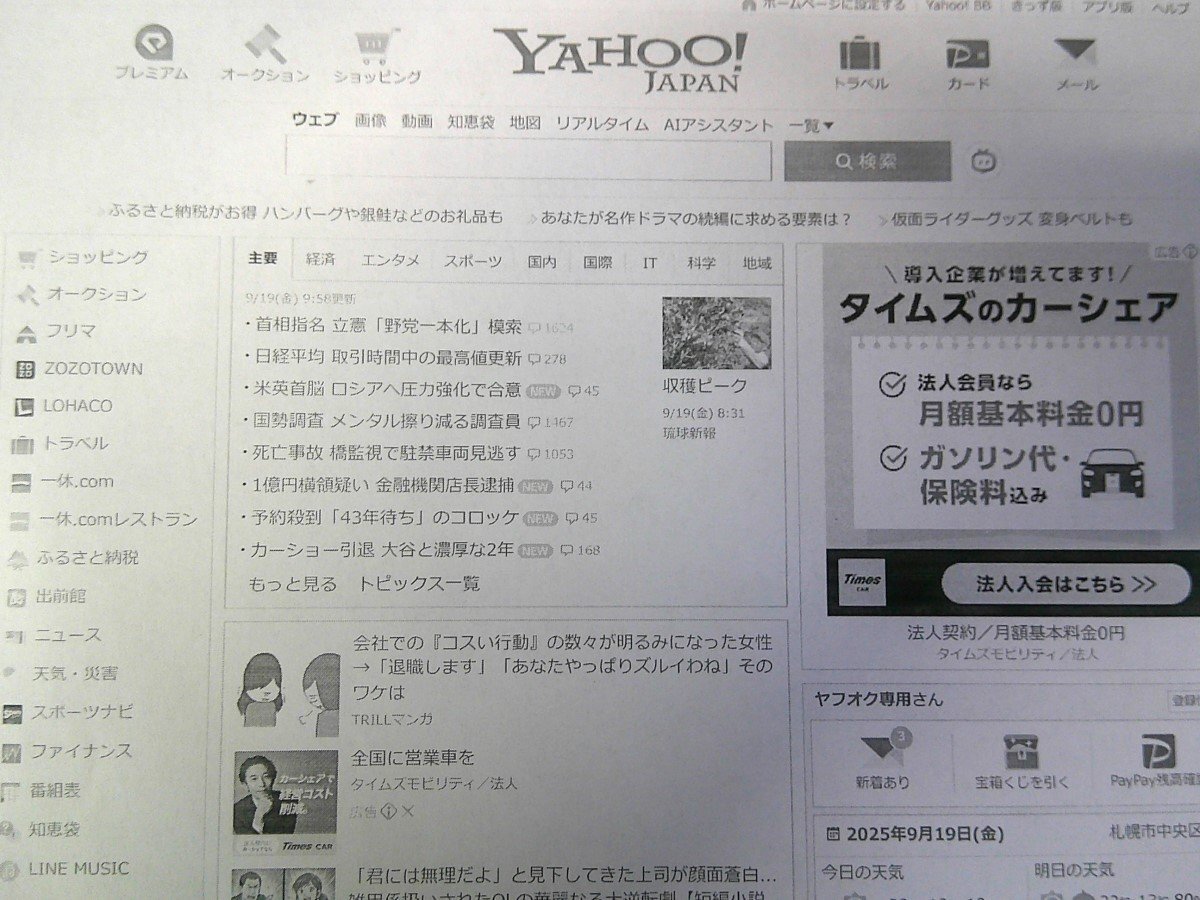The height and width of the screenshot is (900, 1200).
Task: Switch to the スポーツ news tab
Action: point(474,260)
